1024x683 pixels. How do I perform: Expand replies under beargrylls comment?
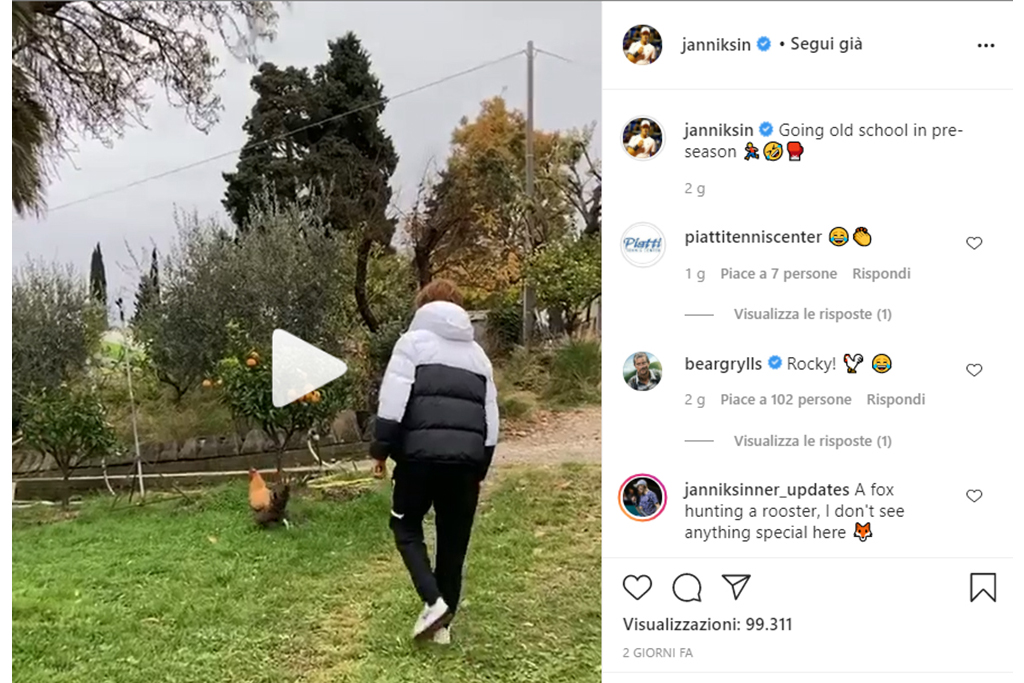coord(812,441)
